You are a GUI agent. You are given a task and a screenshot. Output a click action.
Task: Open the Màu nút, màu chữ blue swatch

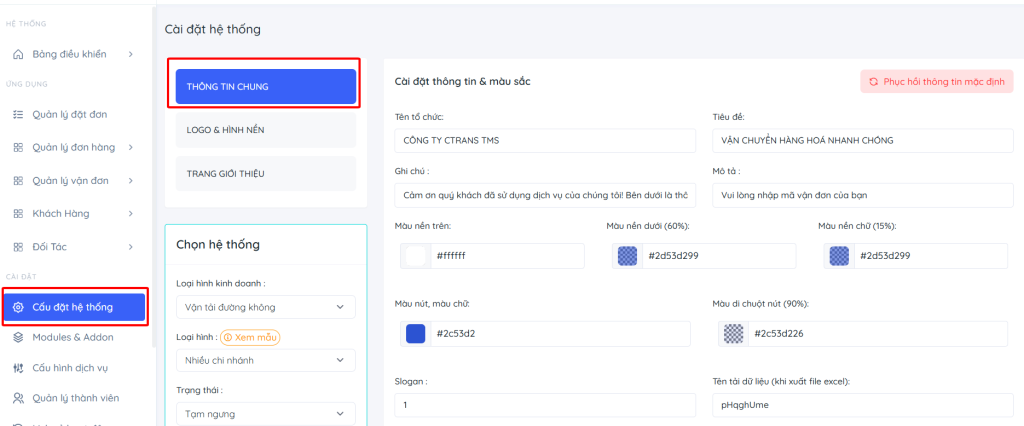(416, 333)
